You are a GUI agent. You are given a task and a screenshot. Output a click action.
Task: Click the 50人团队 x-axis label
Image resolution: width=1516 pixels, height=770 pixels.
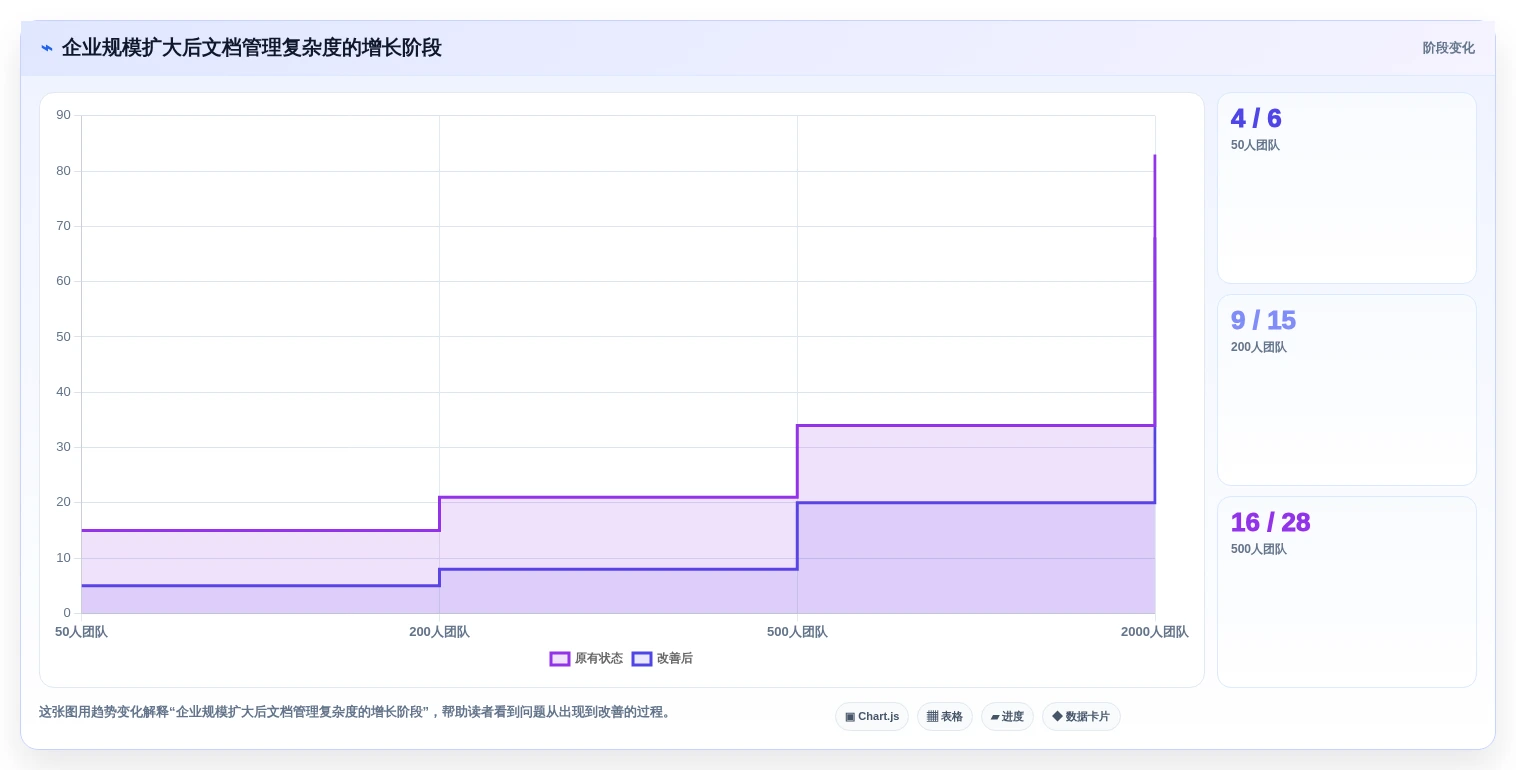click(81, 632)
